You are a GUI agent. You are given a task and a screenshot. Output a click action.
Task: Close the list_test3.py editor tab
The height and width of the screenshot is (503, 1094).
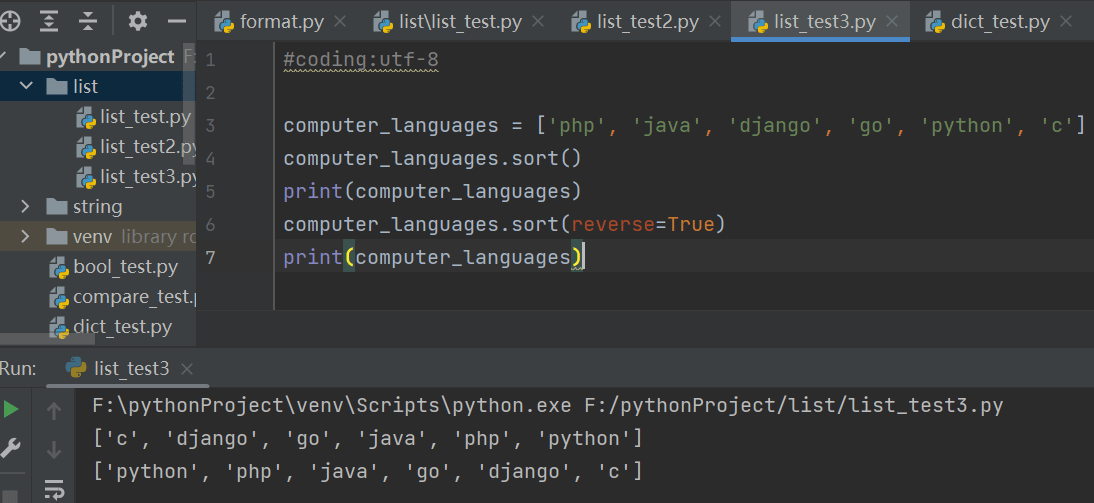tap(892, 22)
